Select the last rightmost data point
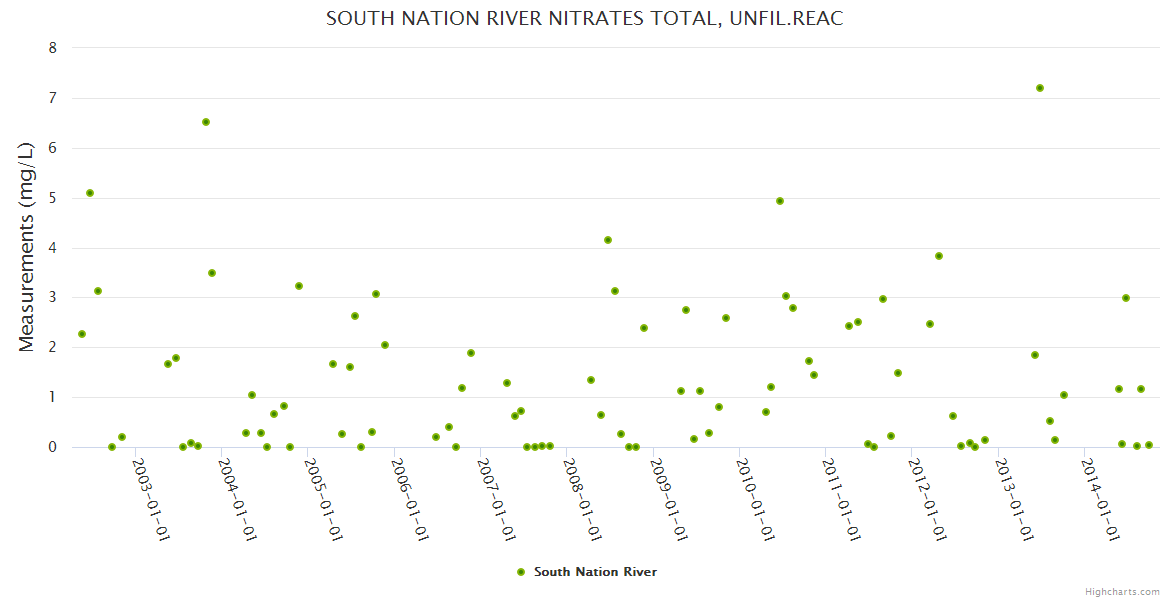This screenshot has width=1170, height=600. click(1149, 445)
